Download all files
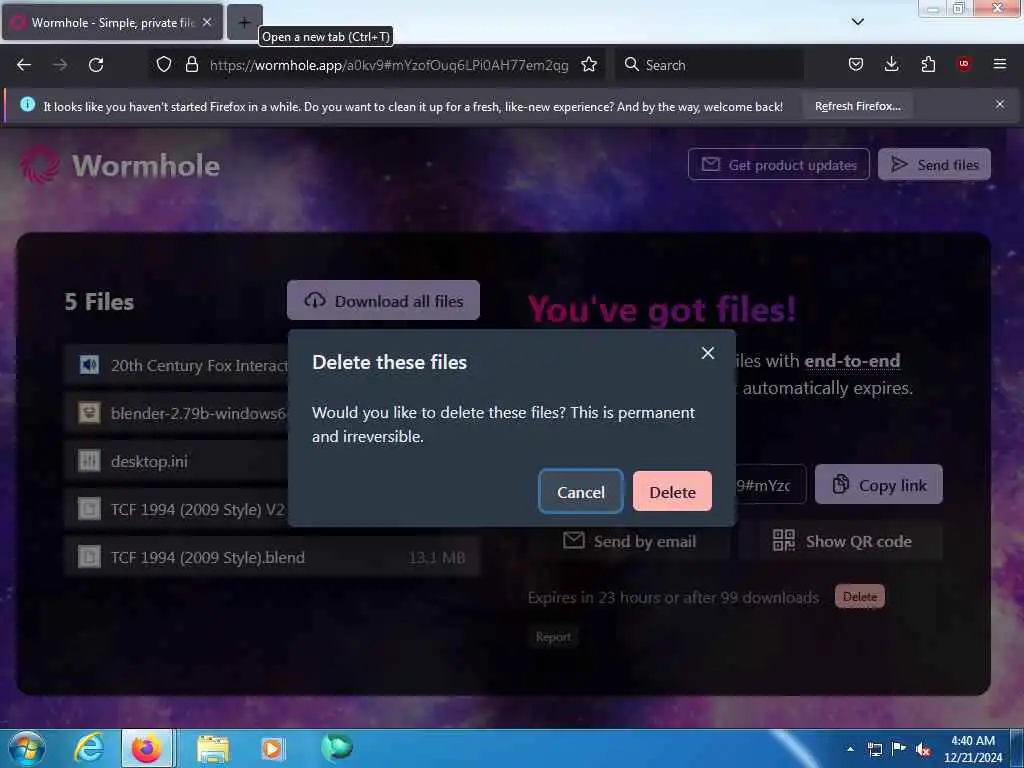The height and width of the screenshot is (768, 1024). click(383, 300)
